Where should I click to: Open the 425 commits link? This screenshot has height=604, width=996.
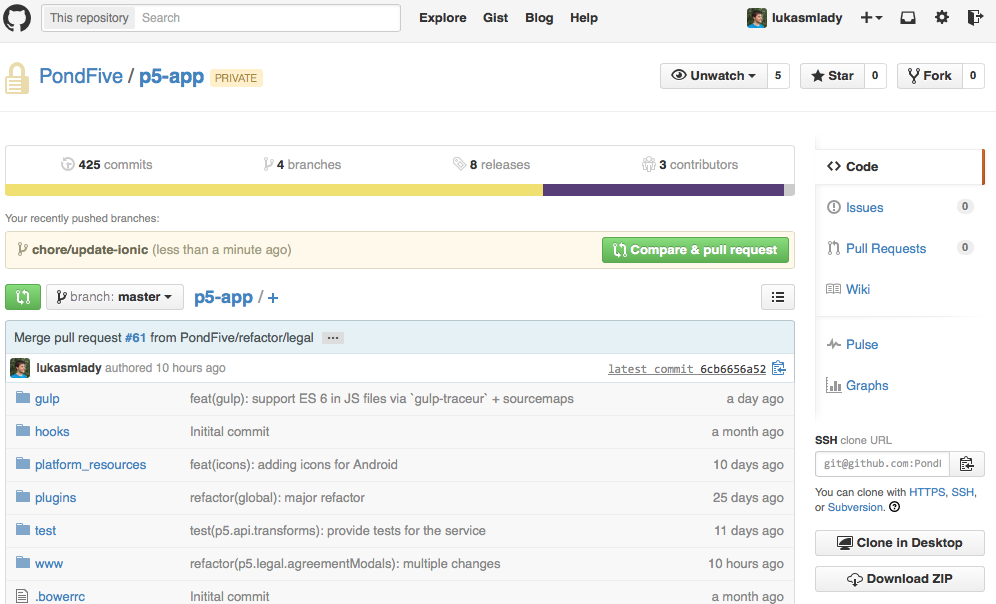point(107,164)
